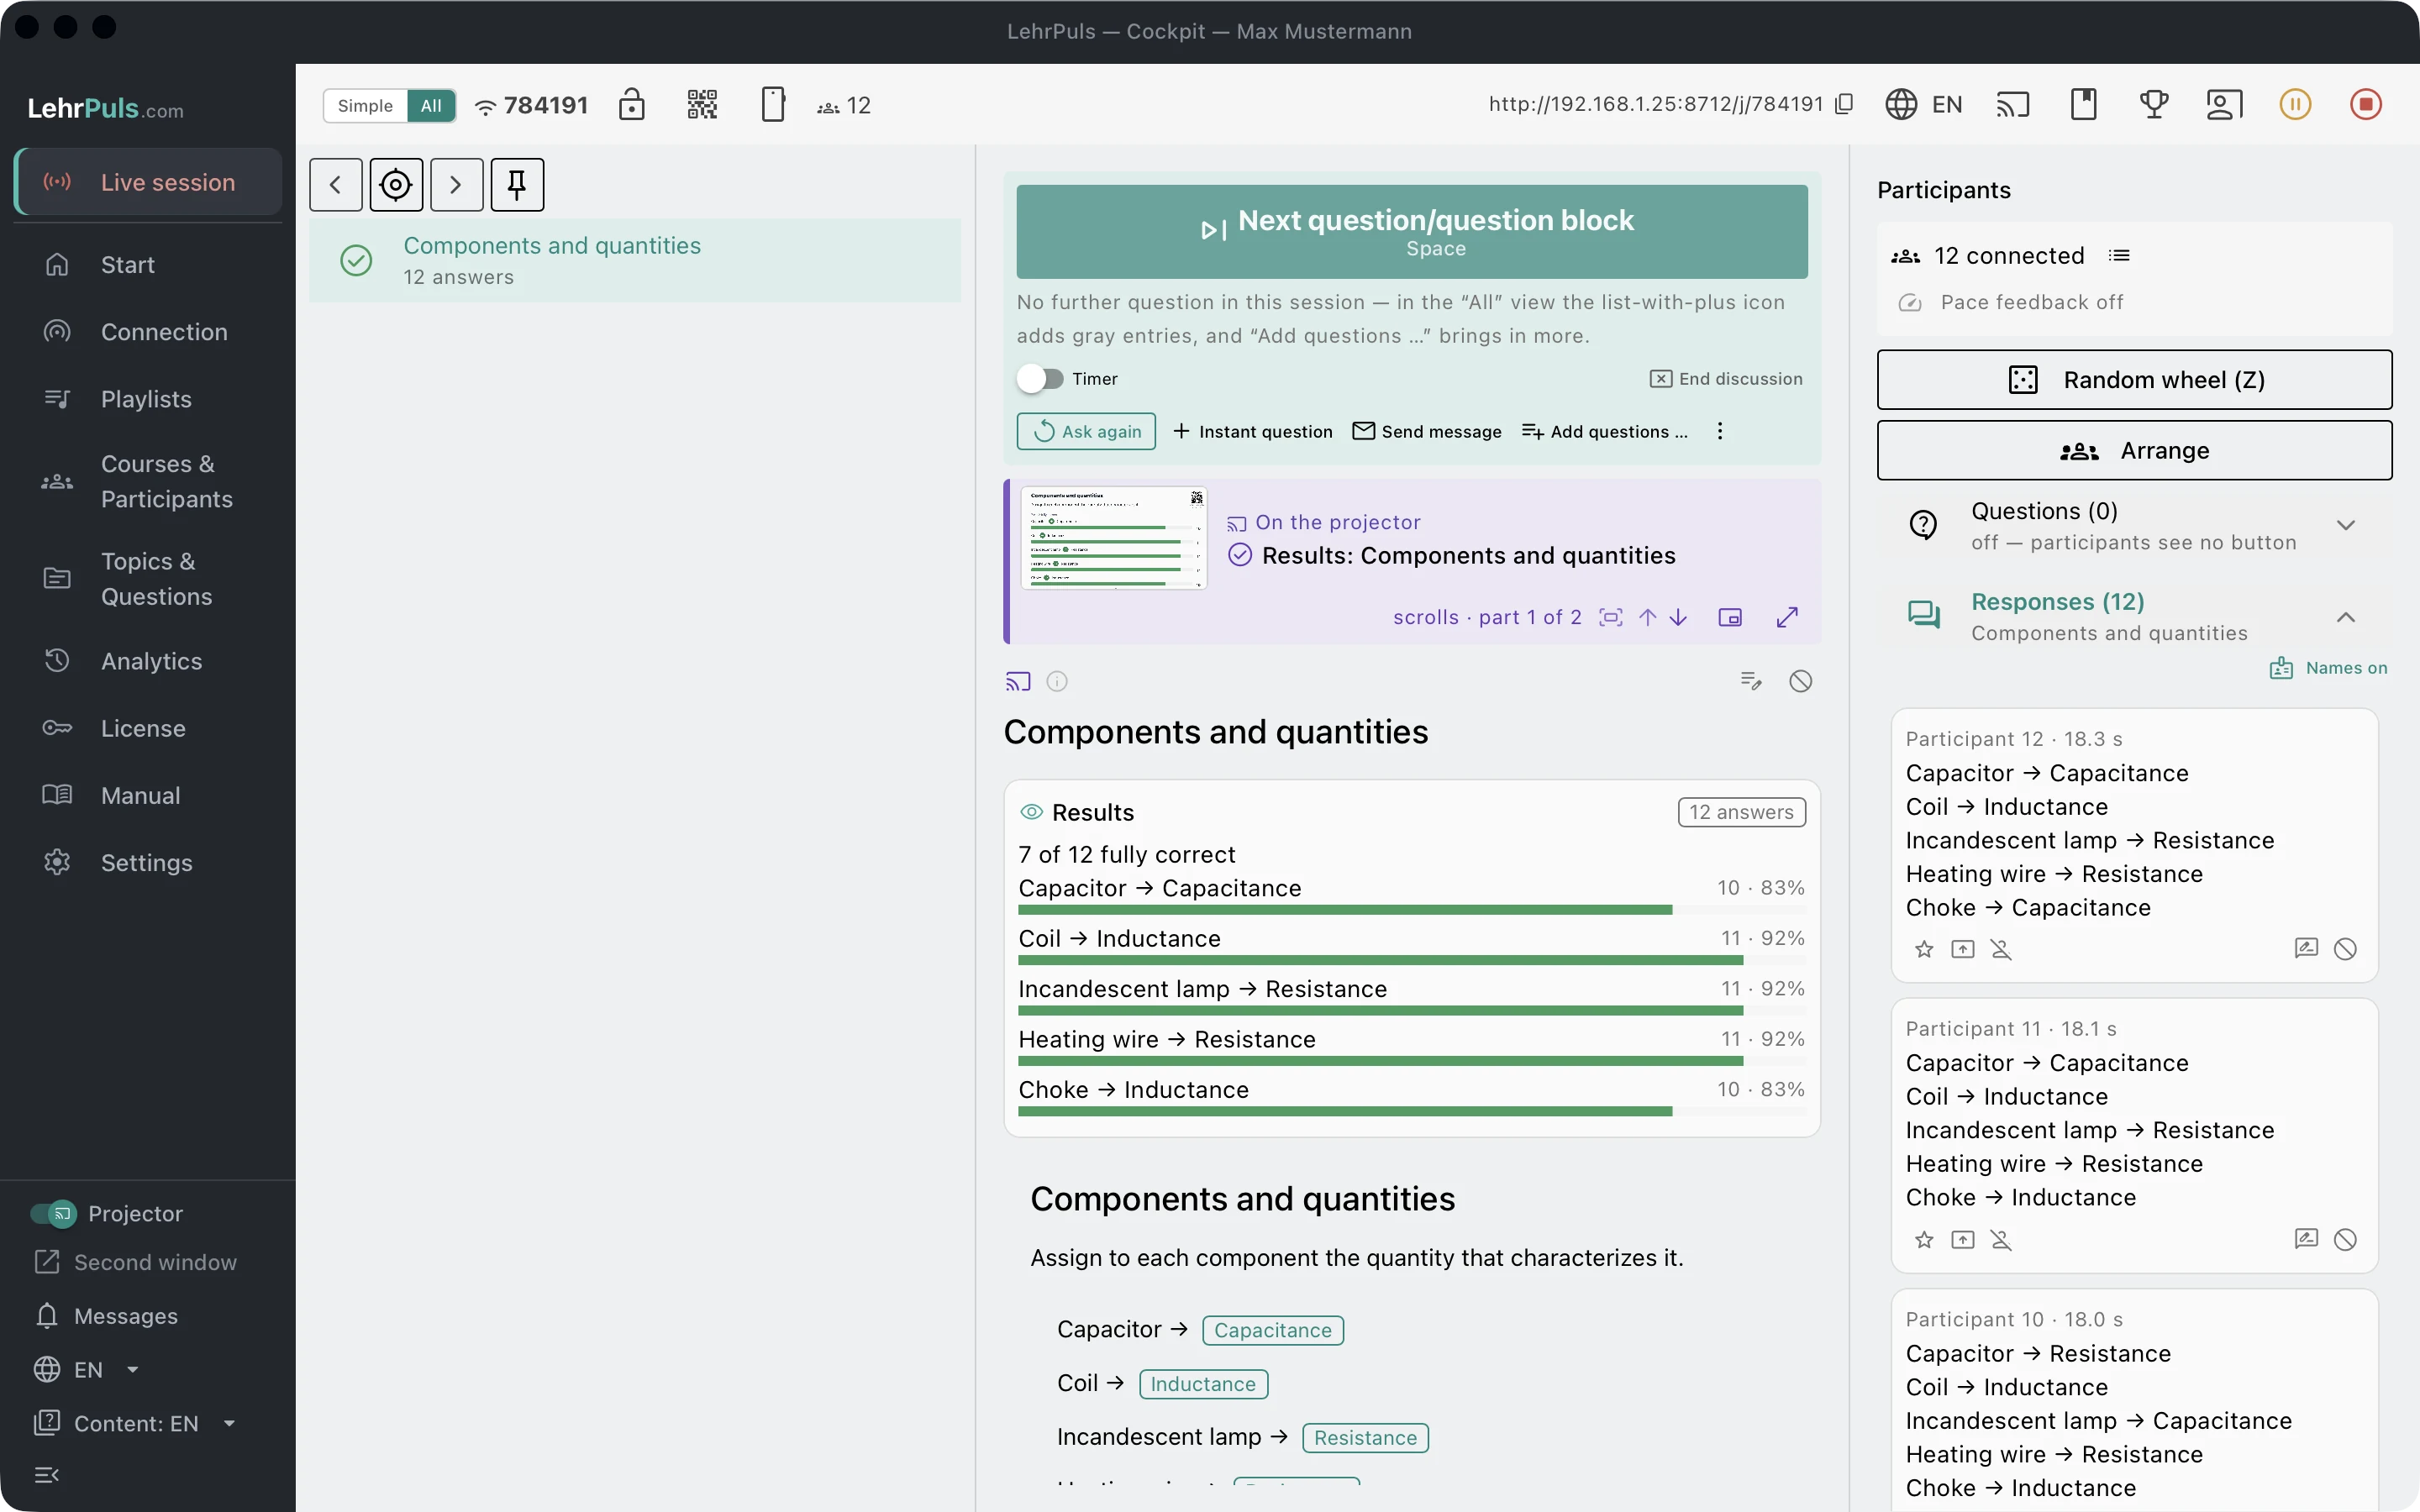Toggle the Projector switch in sidebar
Screen dimensions: 2420x1512
coord(53,1213)
